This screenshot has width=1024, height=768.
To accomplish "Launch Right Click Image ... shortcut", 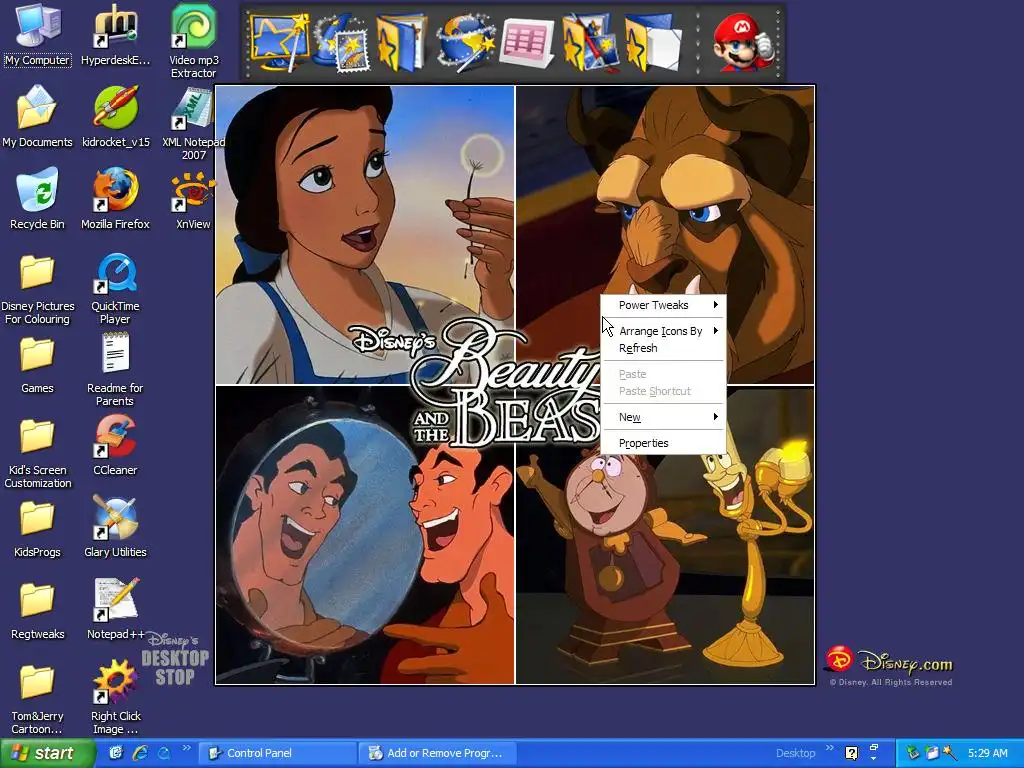I will pyautogui.click(x=116, y=698).
